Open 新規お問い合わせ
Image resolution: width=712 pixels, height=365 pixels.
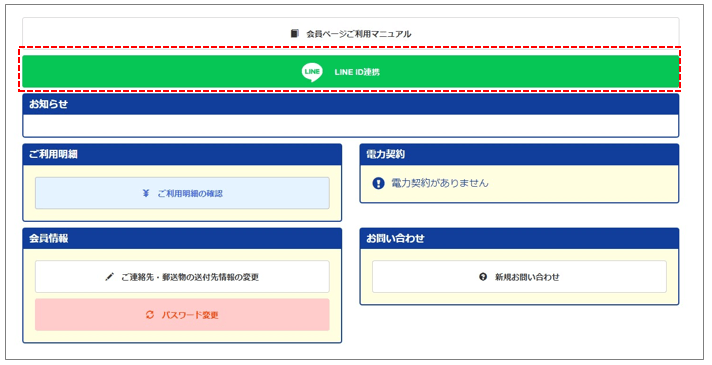519,276
